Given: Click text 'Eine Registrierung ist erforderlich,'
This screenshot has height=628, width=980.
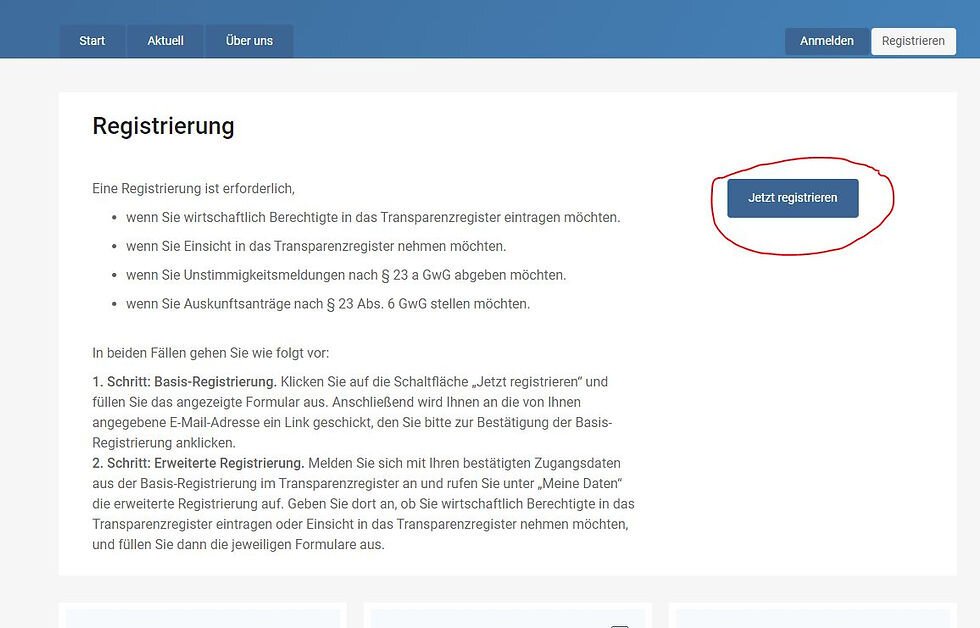Looking at the screenshot, I should coord(193,188).
